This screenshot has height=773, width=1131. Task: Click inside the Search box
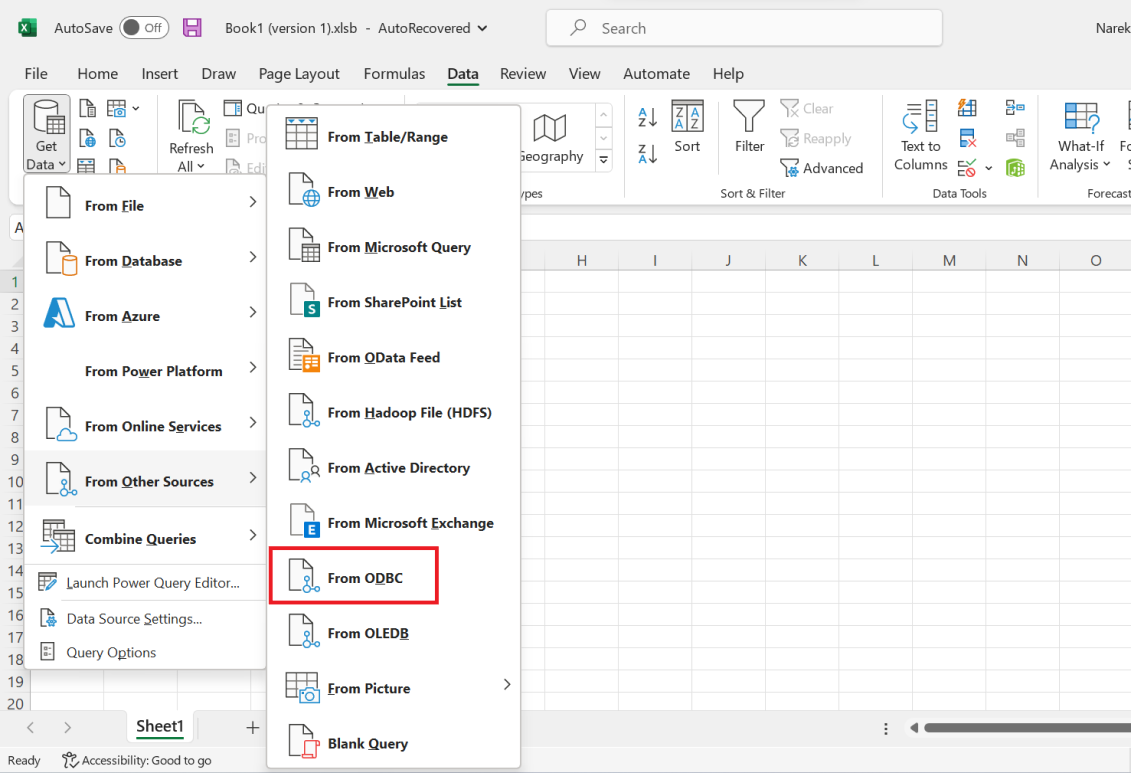744,28
